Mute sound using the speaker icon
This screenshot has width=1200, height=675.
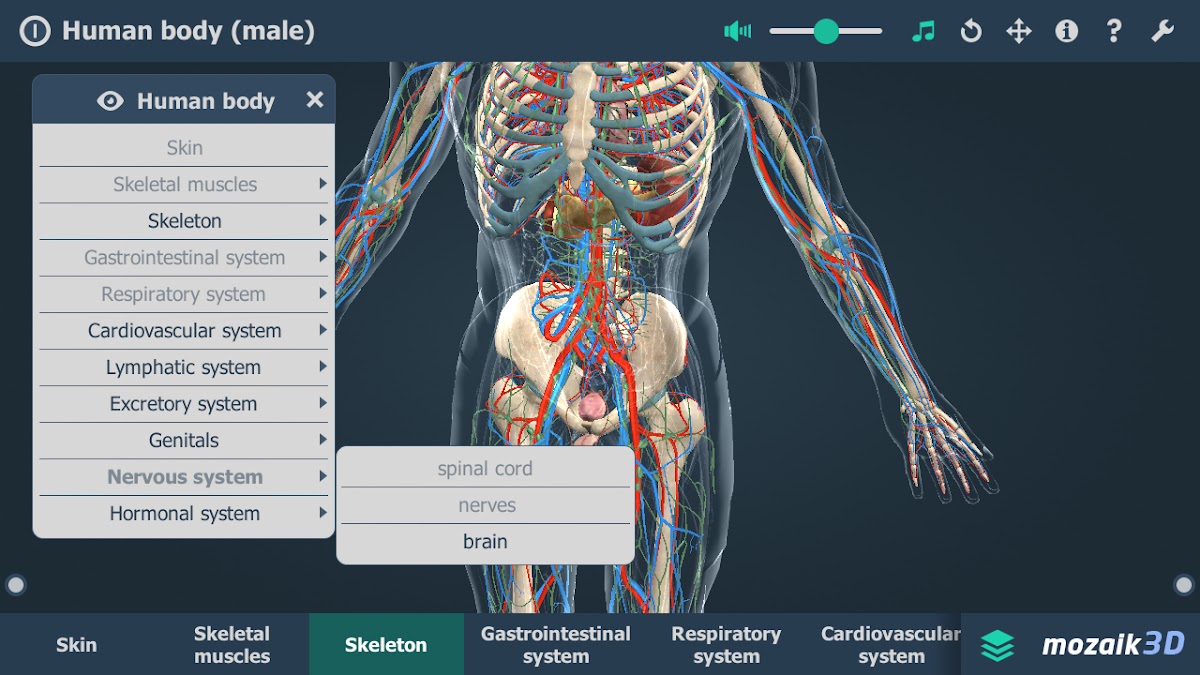(737, 31)
